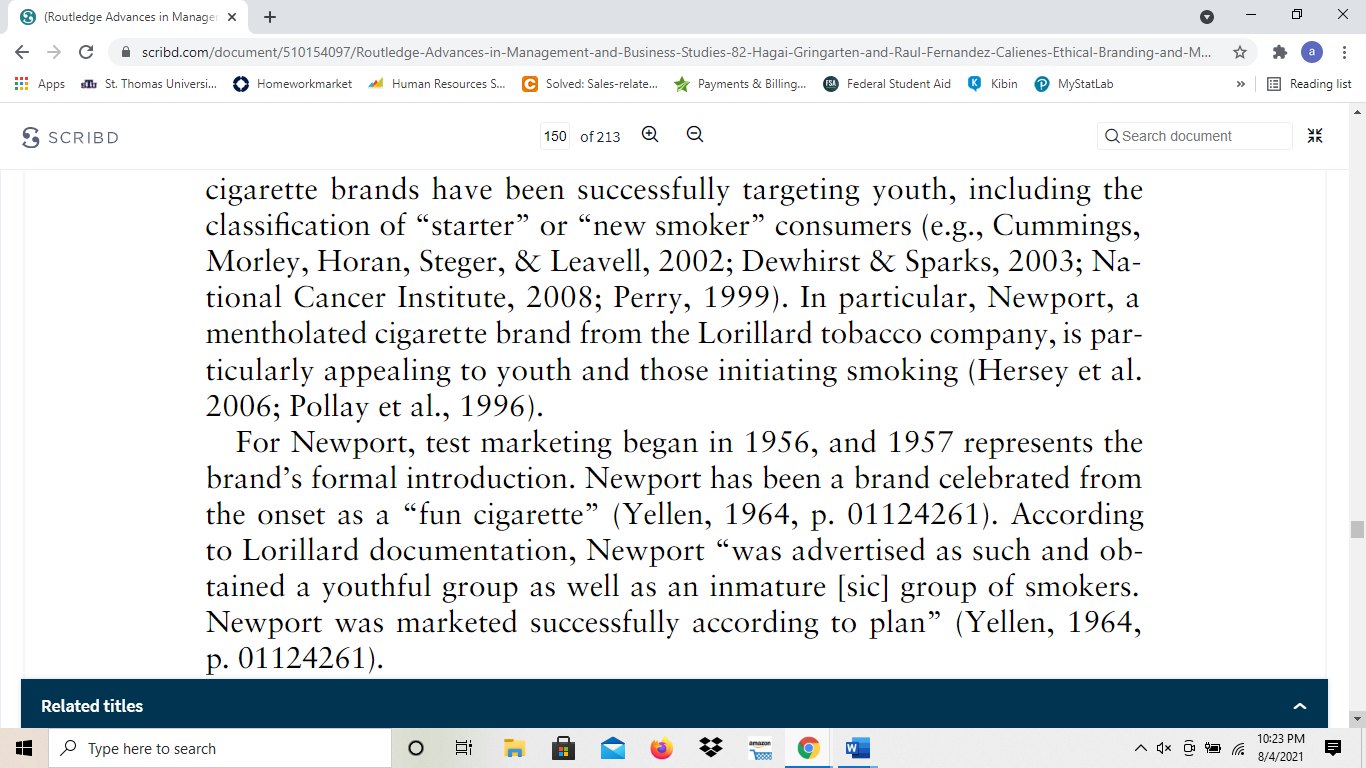Open the Kibin bookmark

point(993,84)
